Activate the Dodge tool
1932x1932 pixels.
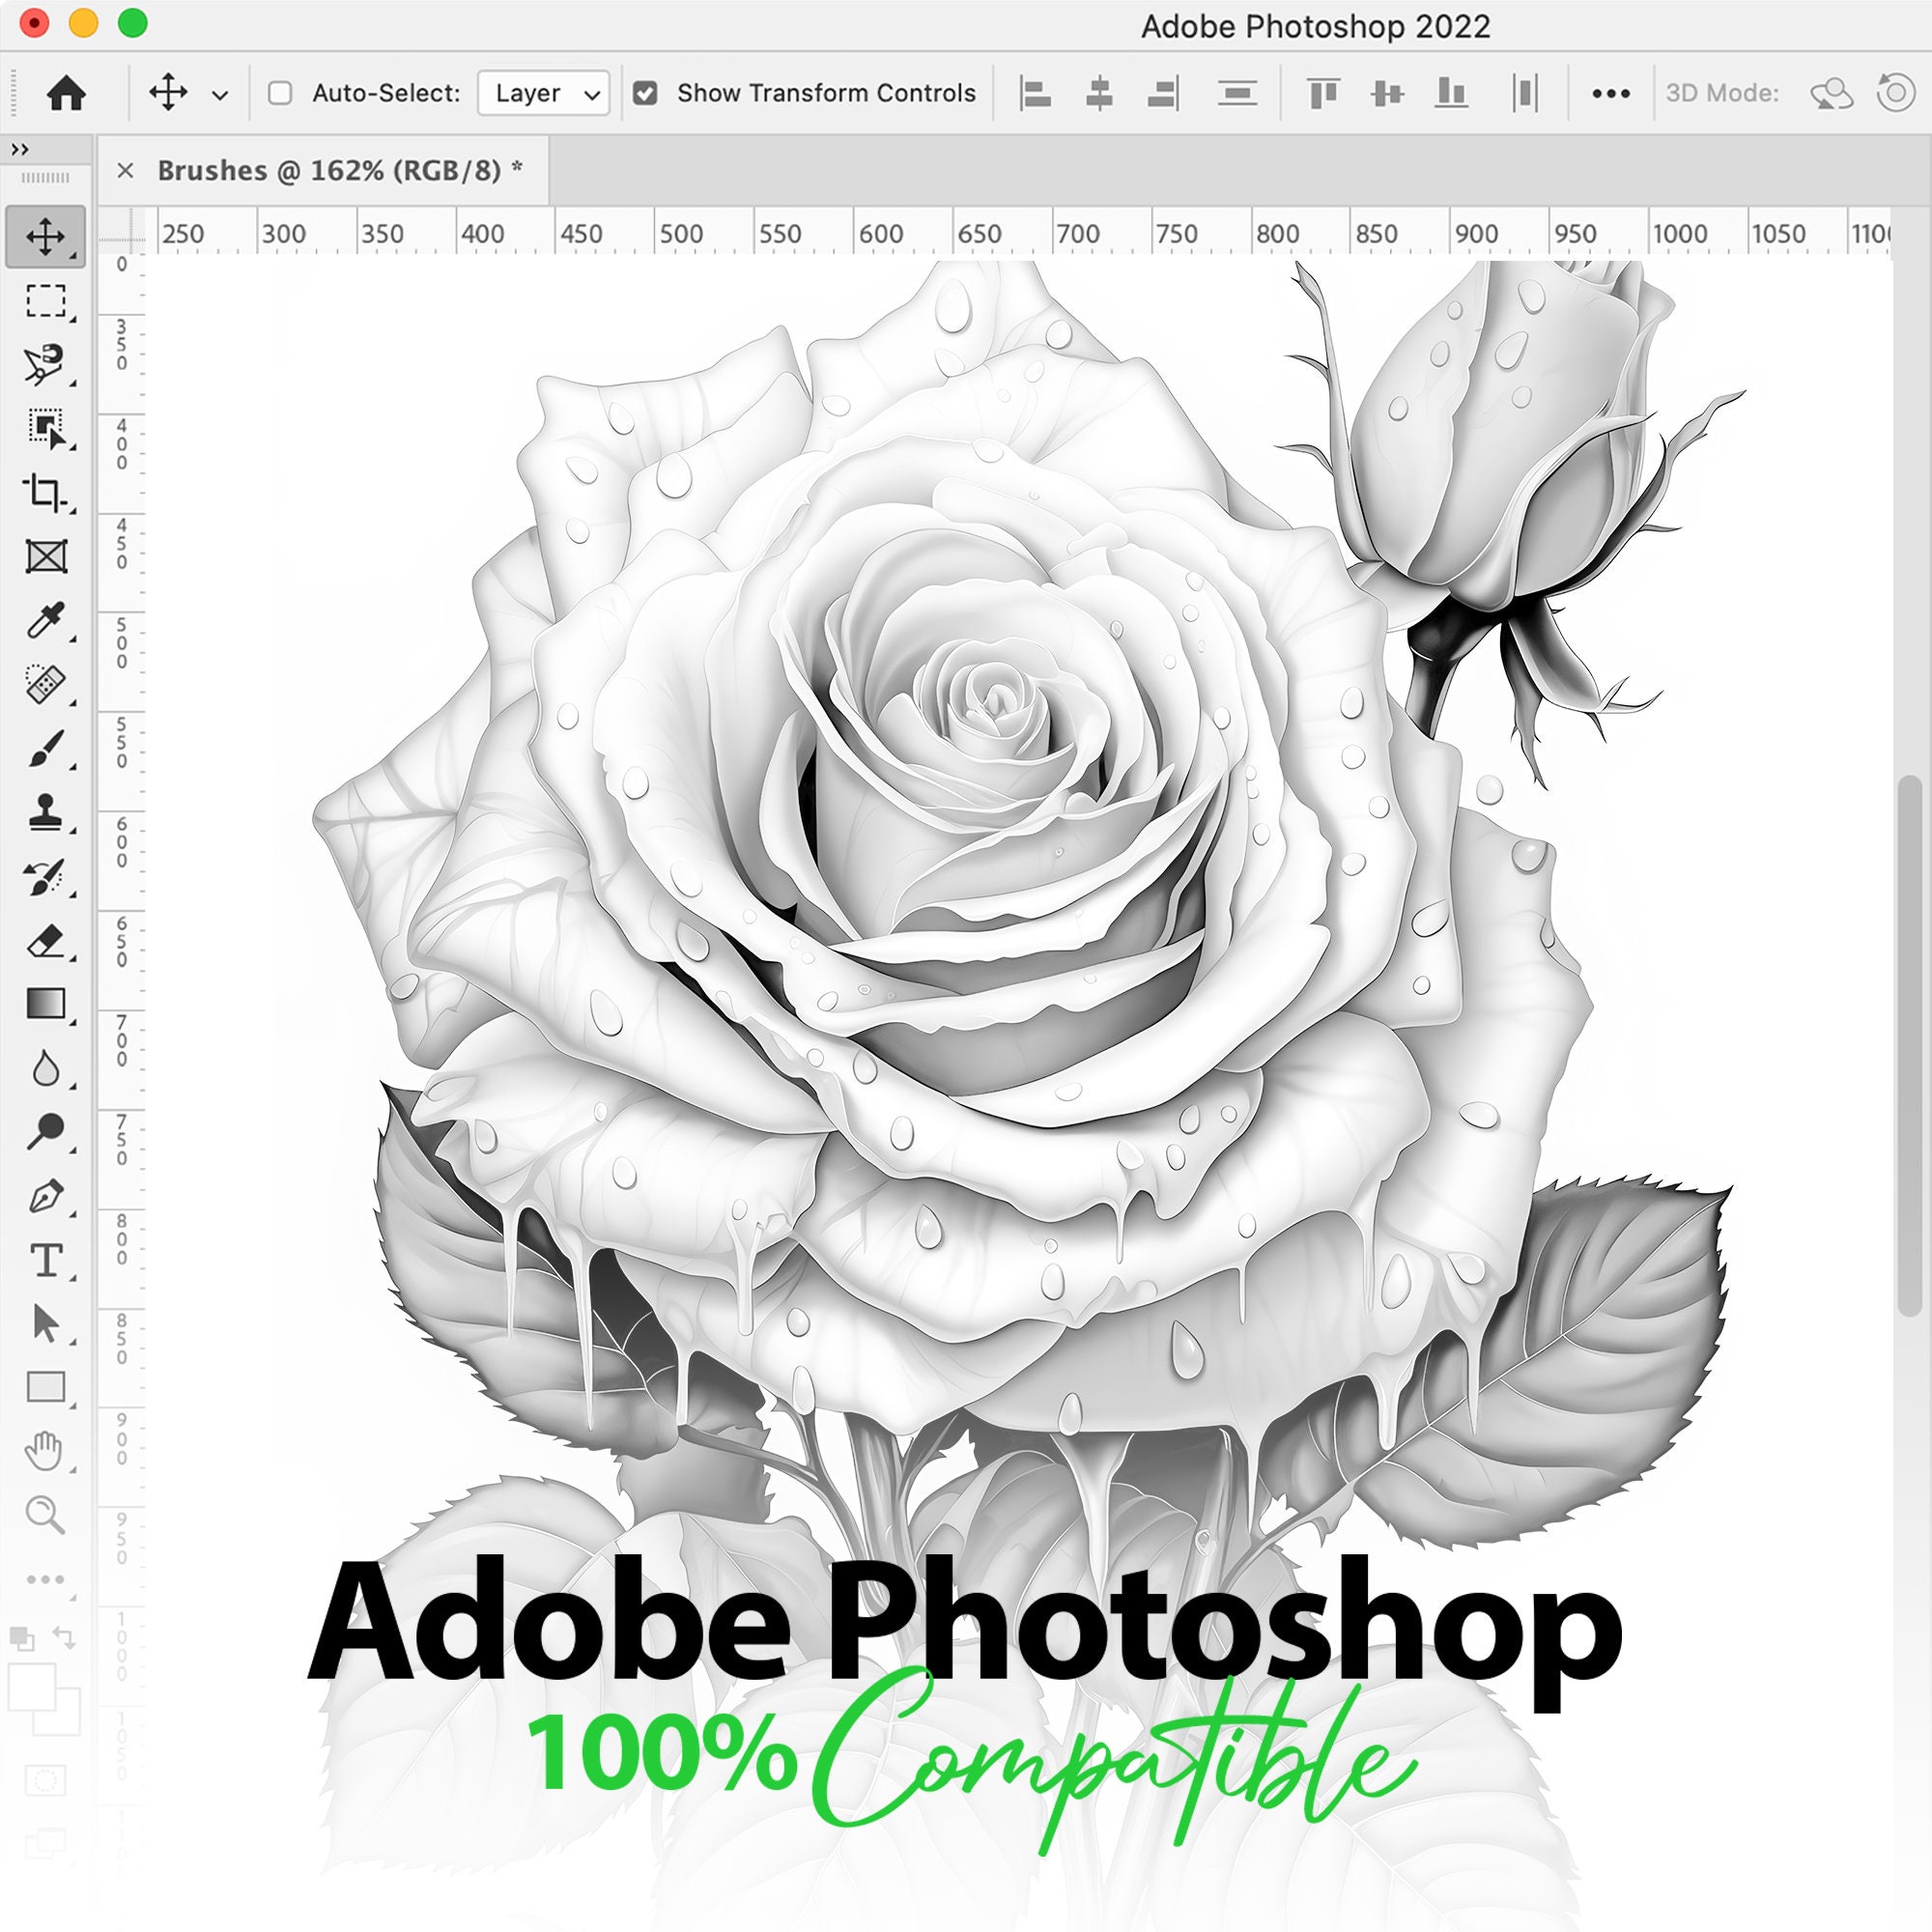[x=45, y=1131]
